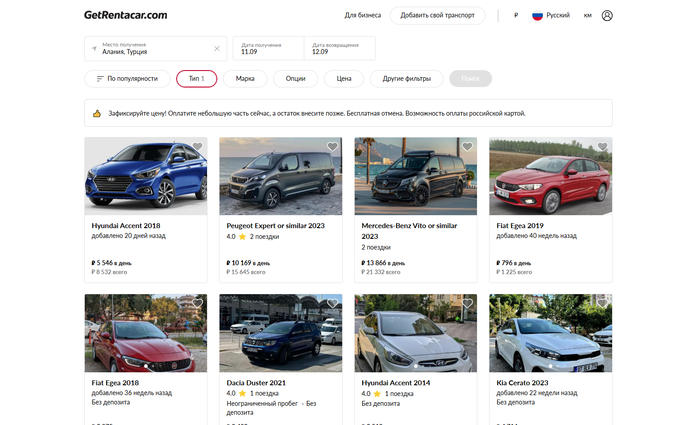This screenshot has height=425, width=700.
Task: Clear the pickup location with X
Action: click(x=217, y=49)
